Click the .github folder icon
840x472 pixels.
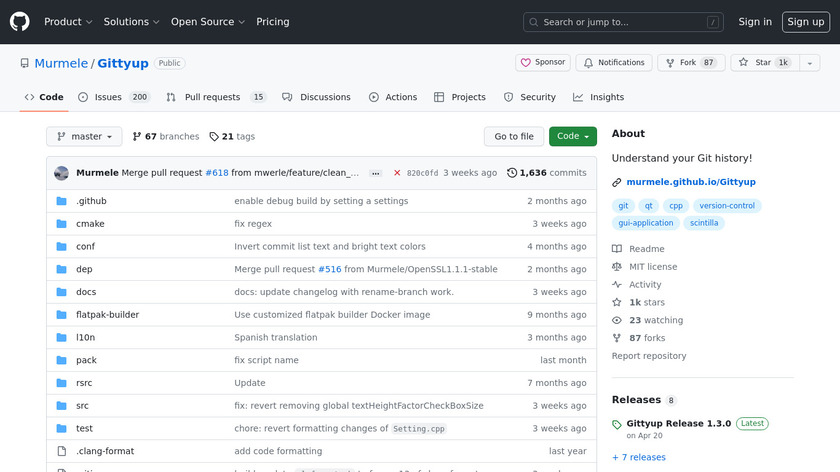point(62,201)
